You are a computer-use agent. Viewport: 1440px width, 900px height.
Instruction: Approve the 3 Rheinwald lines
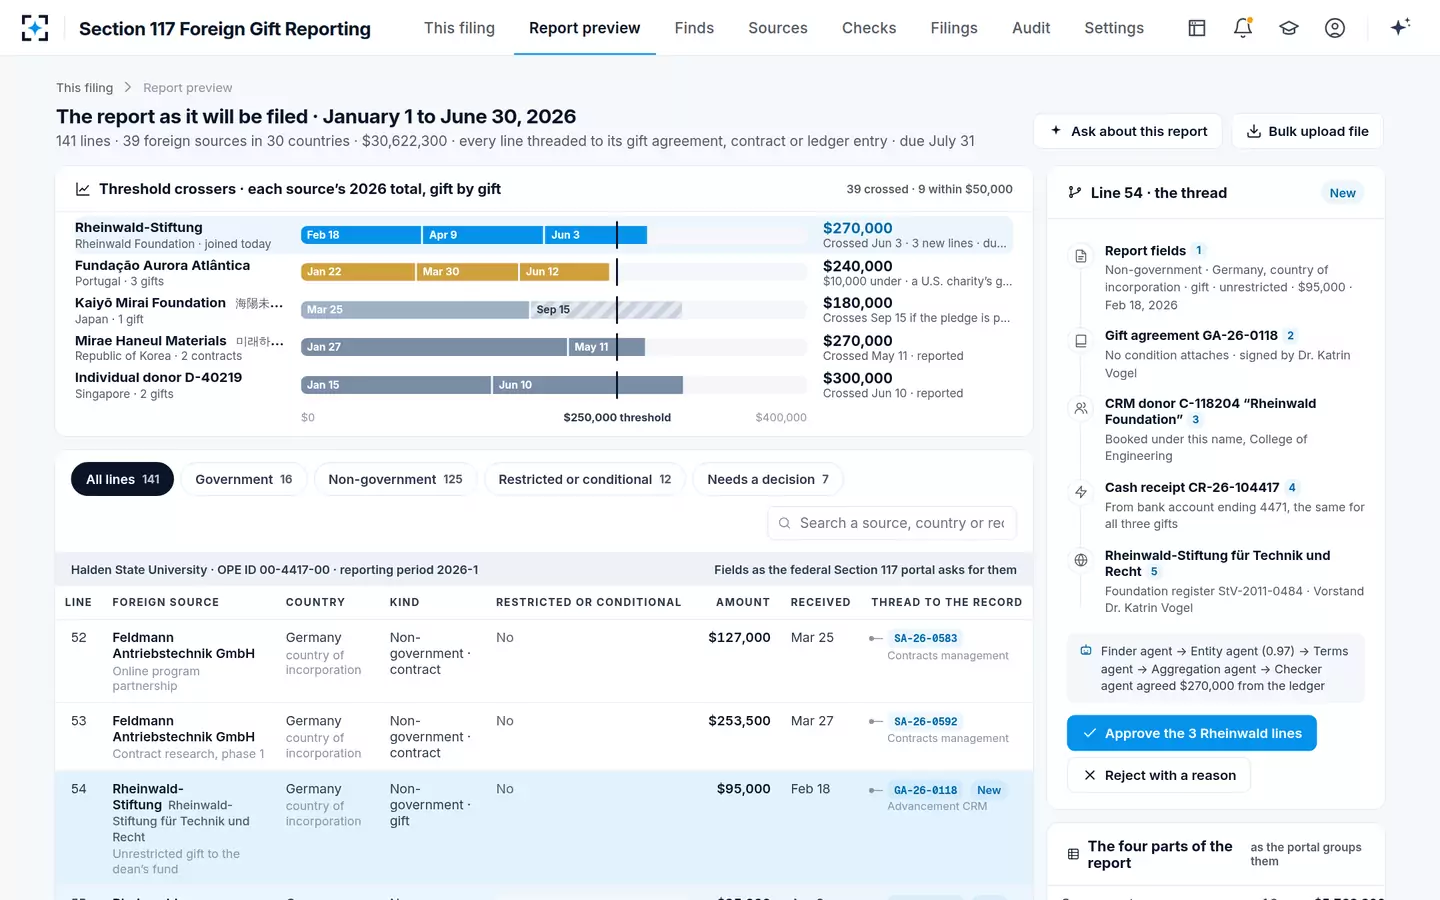pos(1192,733)
